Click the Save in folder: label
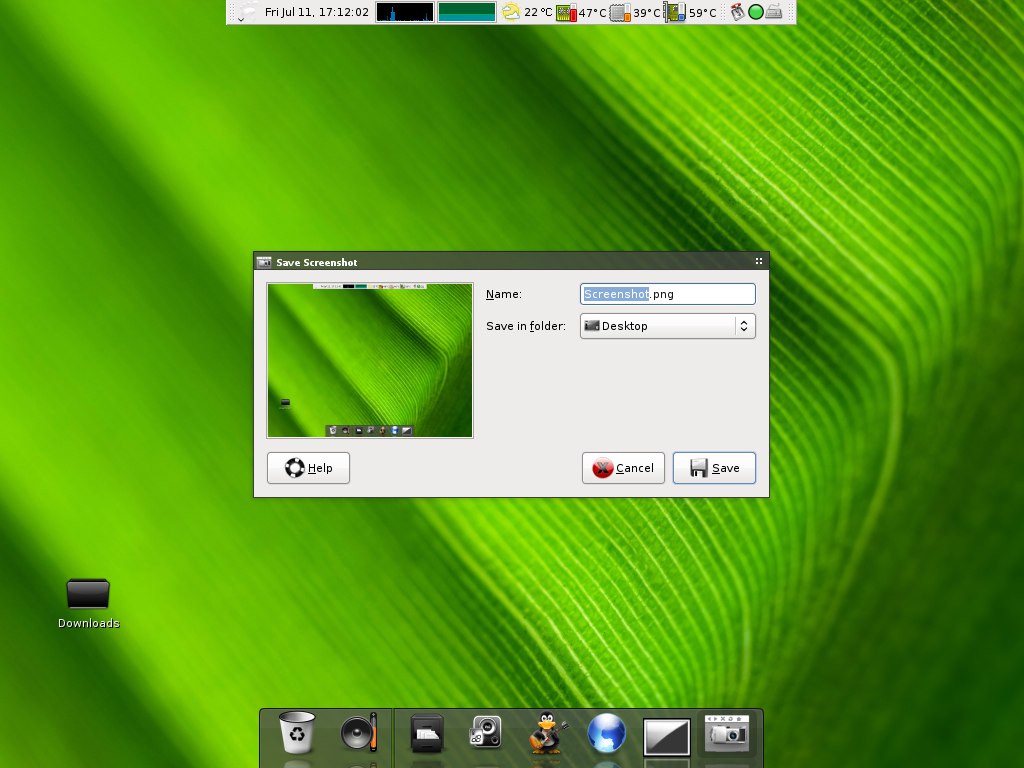The image size is (1024, 768). pos(526,326)
